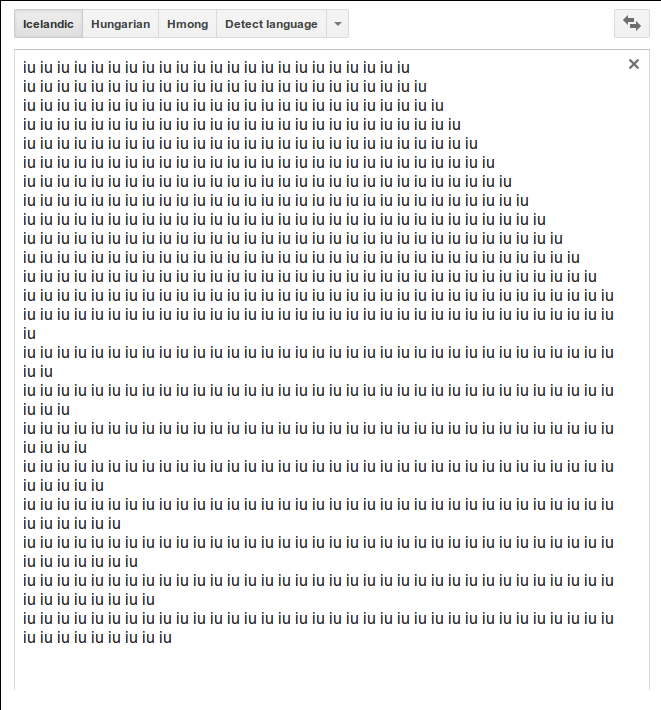Click the wrapped line containing only 'iu iu'
Viewport: 661px width, 710px height.
pos(38,372)
